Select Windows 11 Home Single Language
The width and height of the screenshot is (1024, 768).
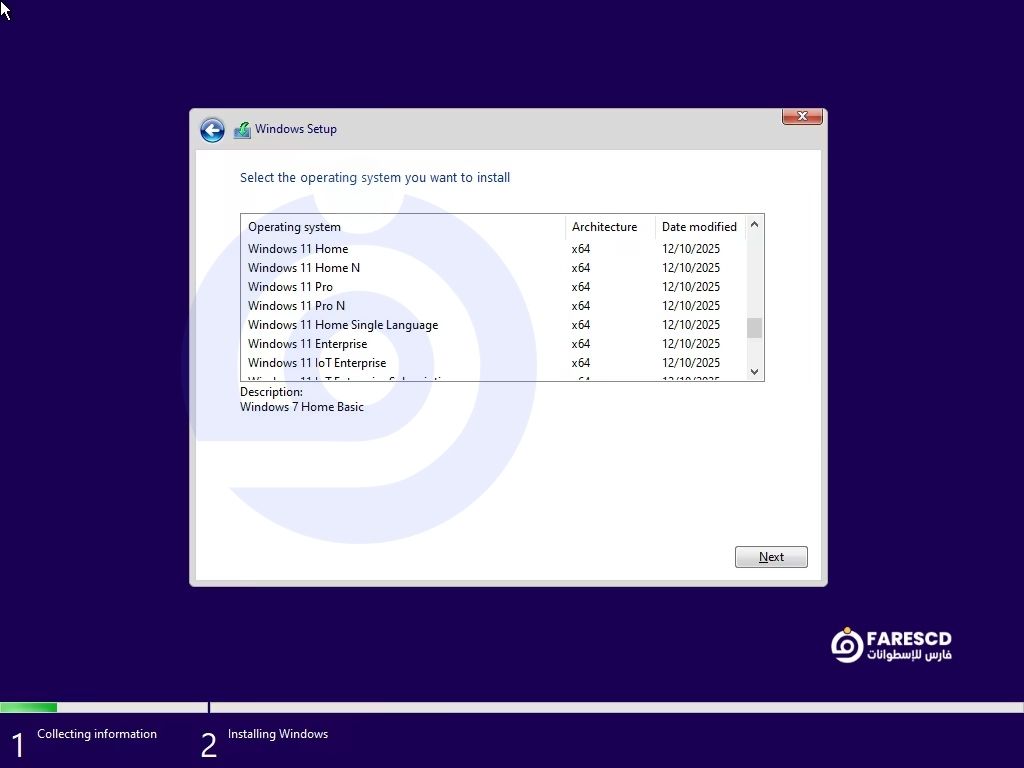(343, 325)
